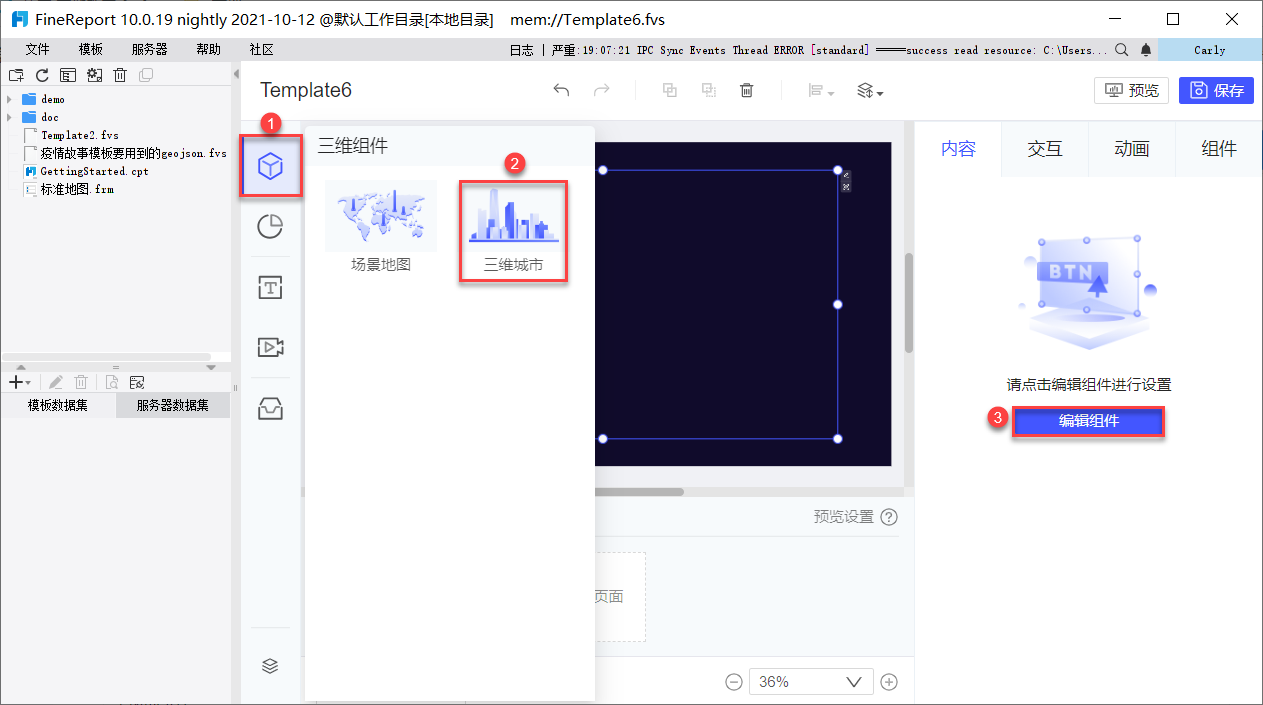Screen dimensions: 1263x705
Task: Click the canvas horizontal scrollbar
Action: 639,492
